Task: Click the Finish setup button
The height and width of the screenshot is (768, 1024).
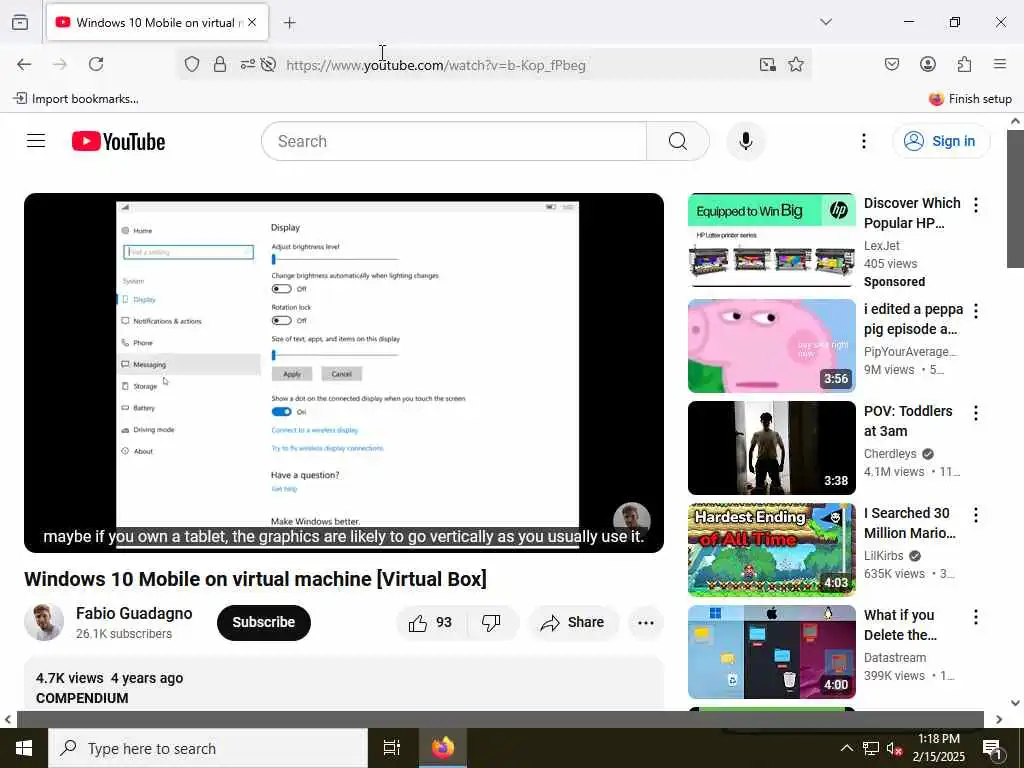Action: click(970, 99)
